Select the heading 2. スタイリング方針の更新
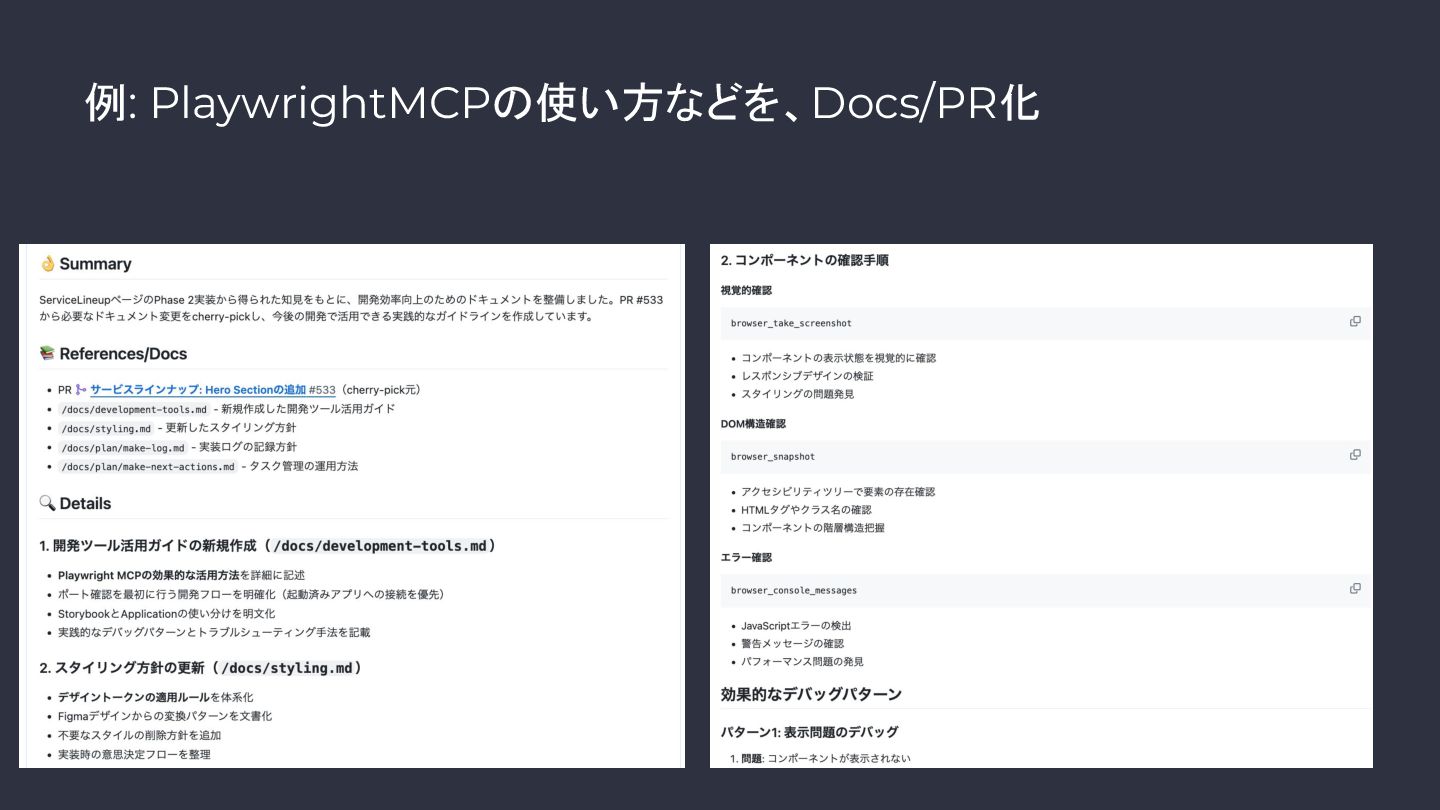Image resolution: width=1440 pixels, height=810 pixels. 201,667
